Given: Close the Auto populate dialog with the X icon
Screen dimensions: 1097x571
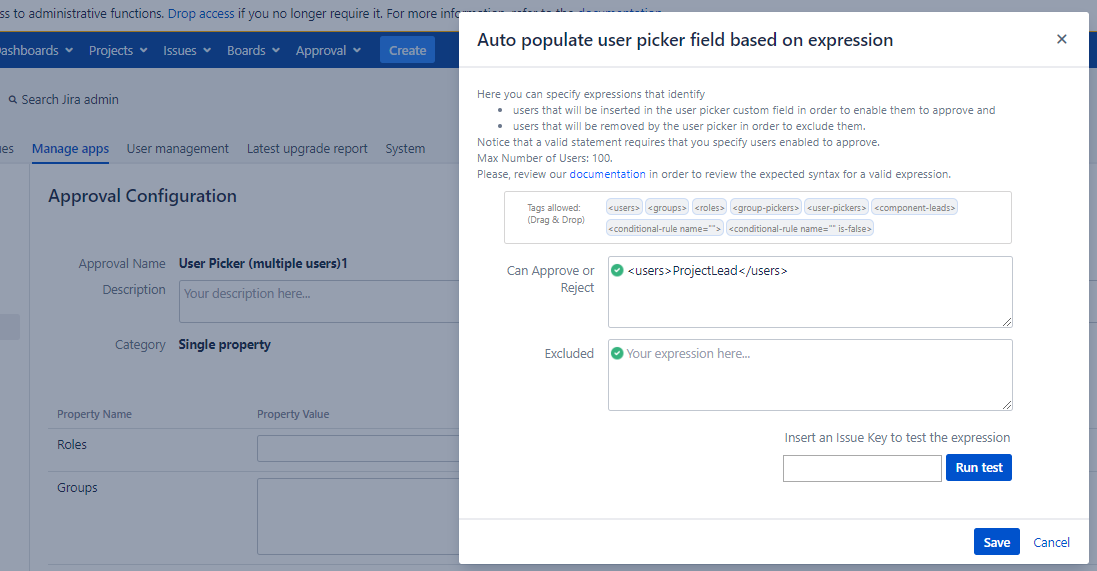Looking at the screenshot, I should tap(1061, 40).
